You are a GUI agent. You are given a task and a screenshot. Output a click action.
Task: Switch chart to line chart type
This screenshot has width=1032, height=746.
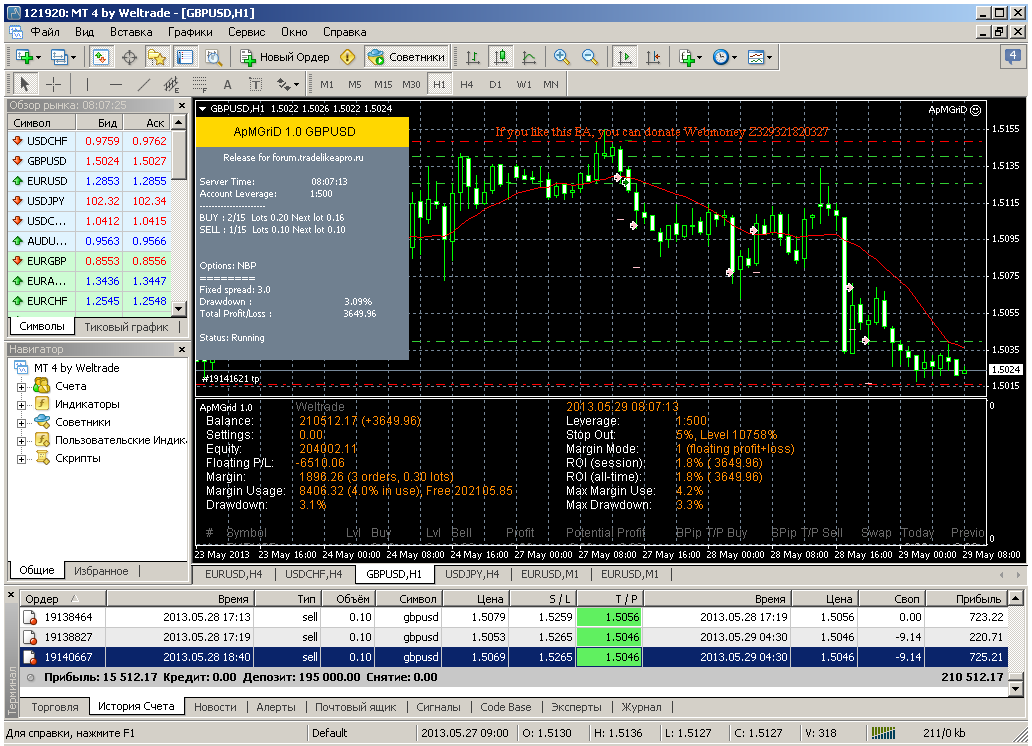pos(529,57)
